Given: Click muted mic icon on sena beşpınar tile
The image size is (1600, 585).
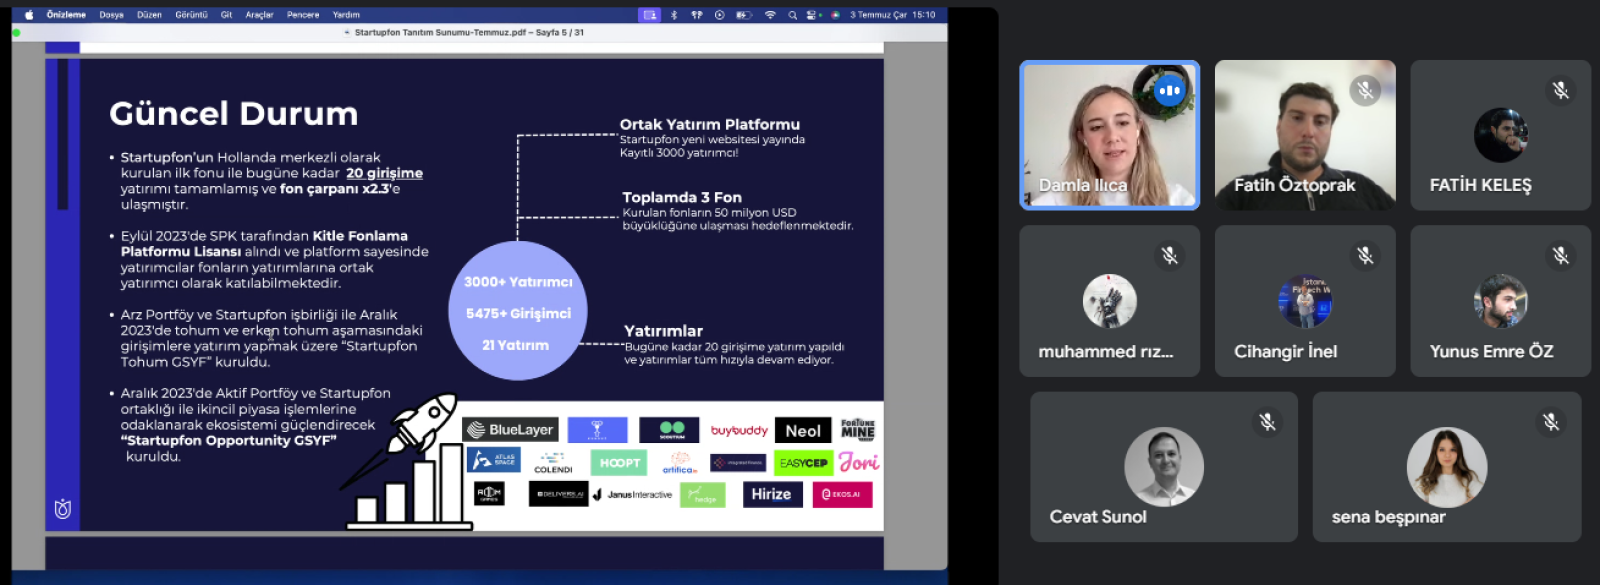Looking at the screenshot, I should pos(1551,422).
